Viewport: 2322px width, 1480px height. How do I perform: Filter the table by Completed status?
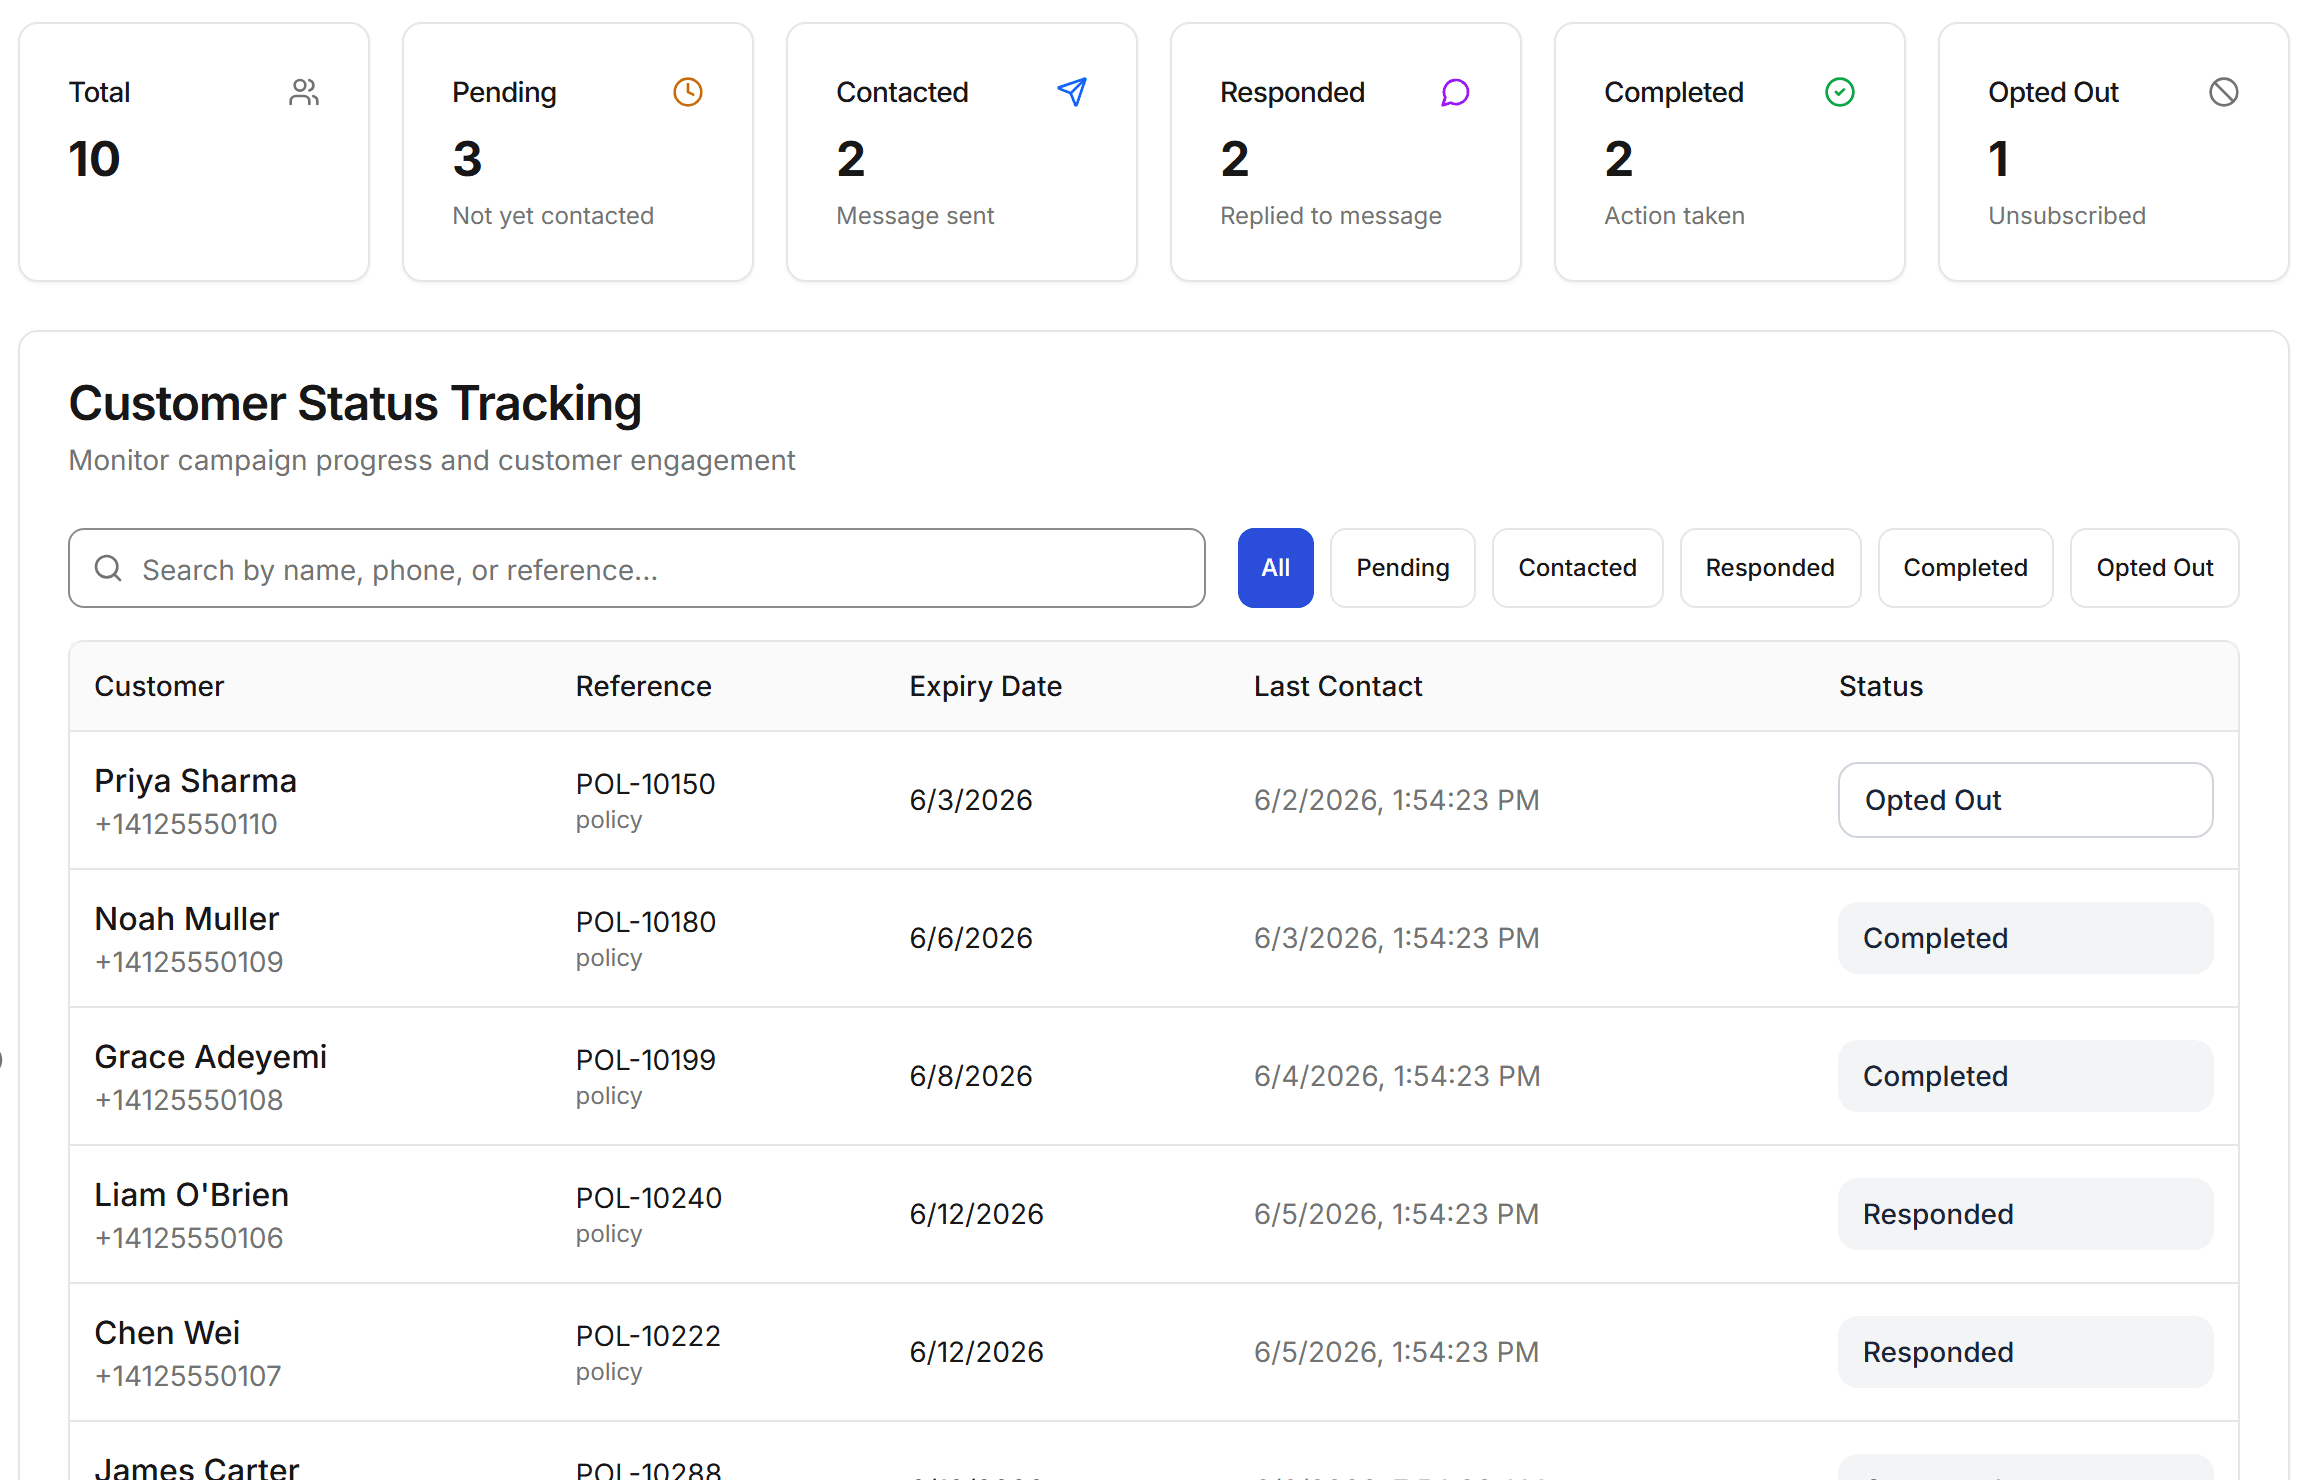click(1966, 568)
